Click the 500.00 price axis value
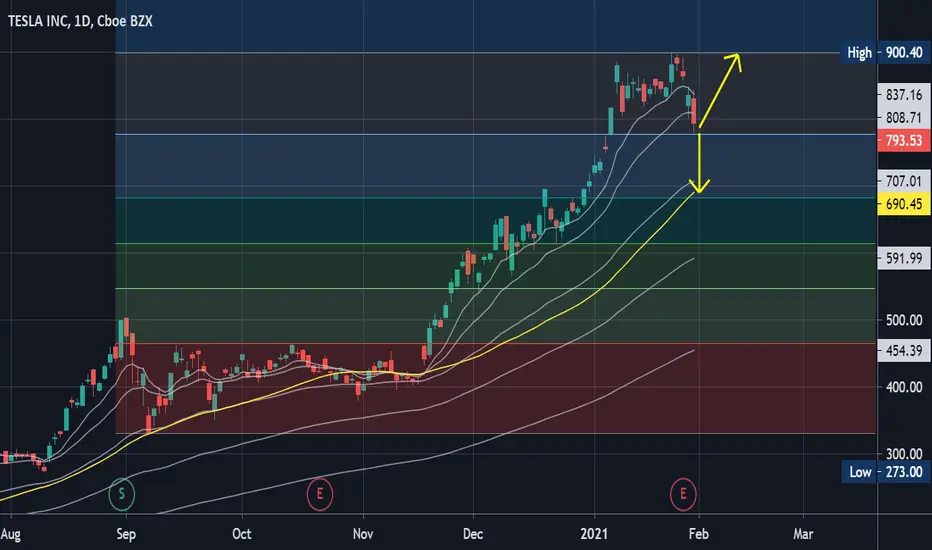This screenshot has height=550, width=932. [904, 320]
